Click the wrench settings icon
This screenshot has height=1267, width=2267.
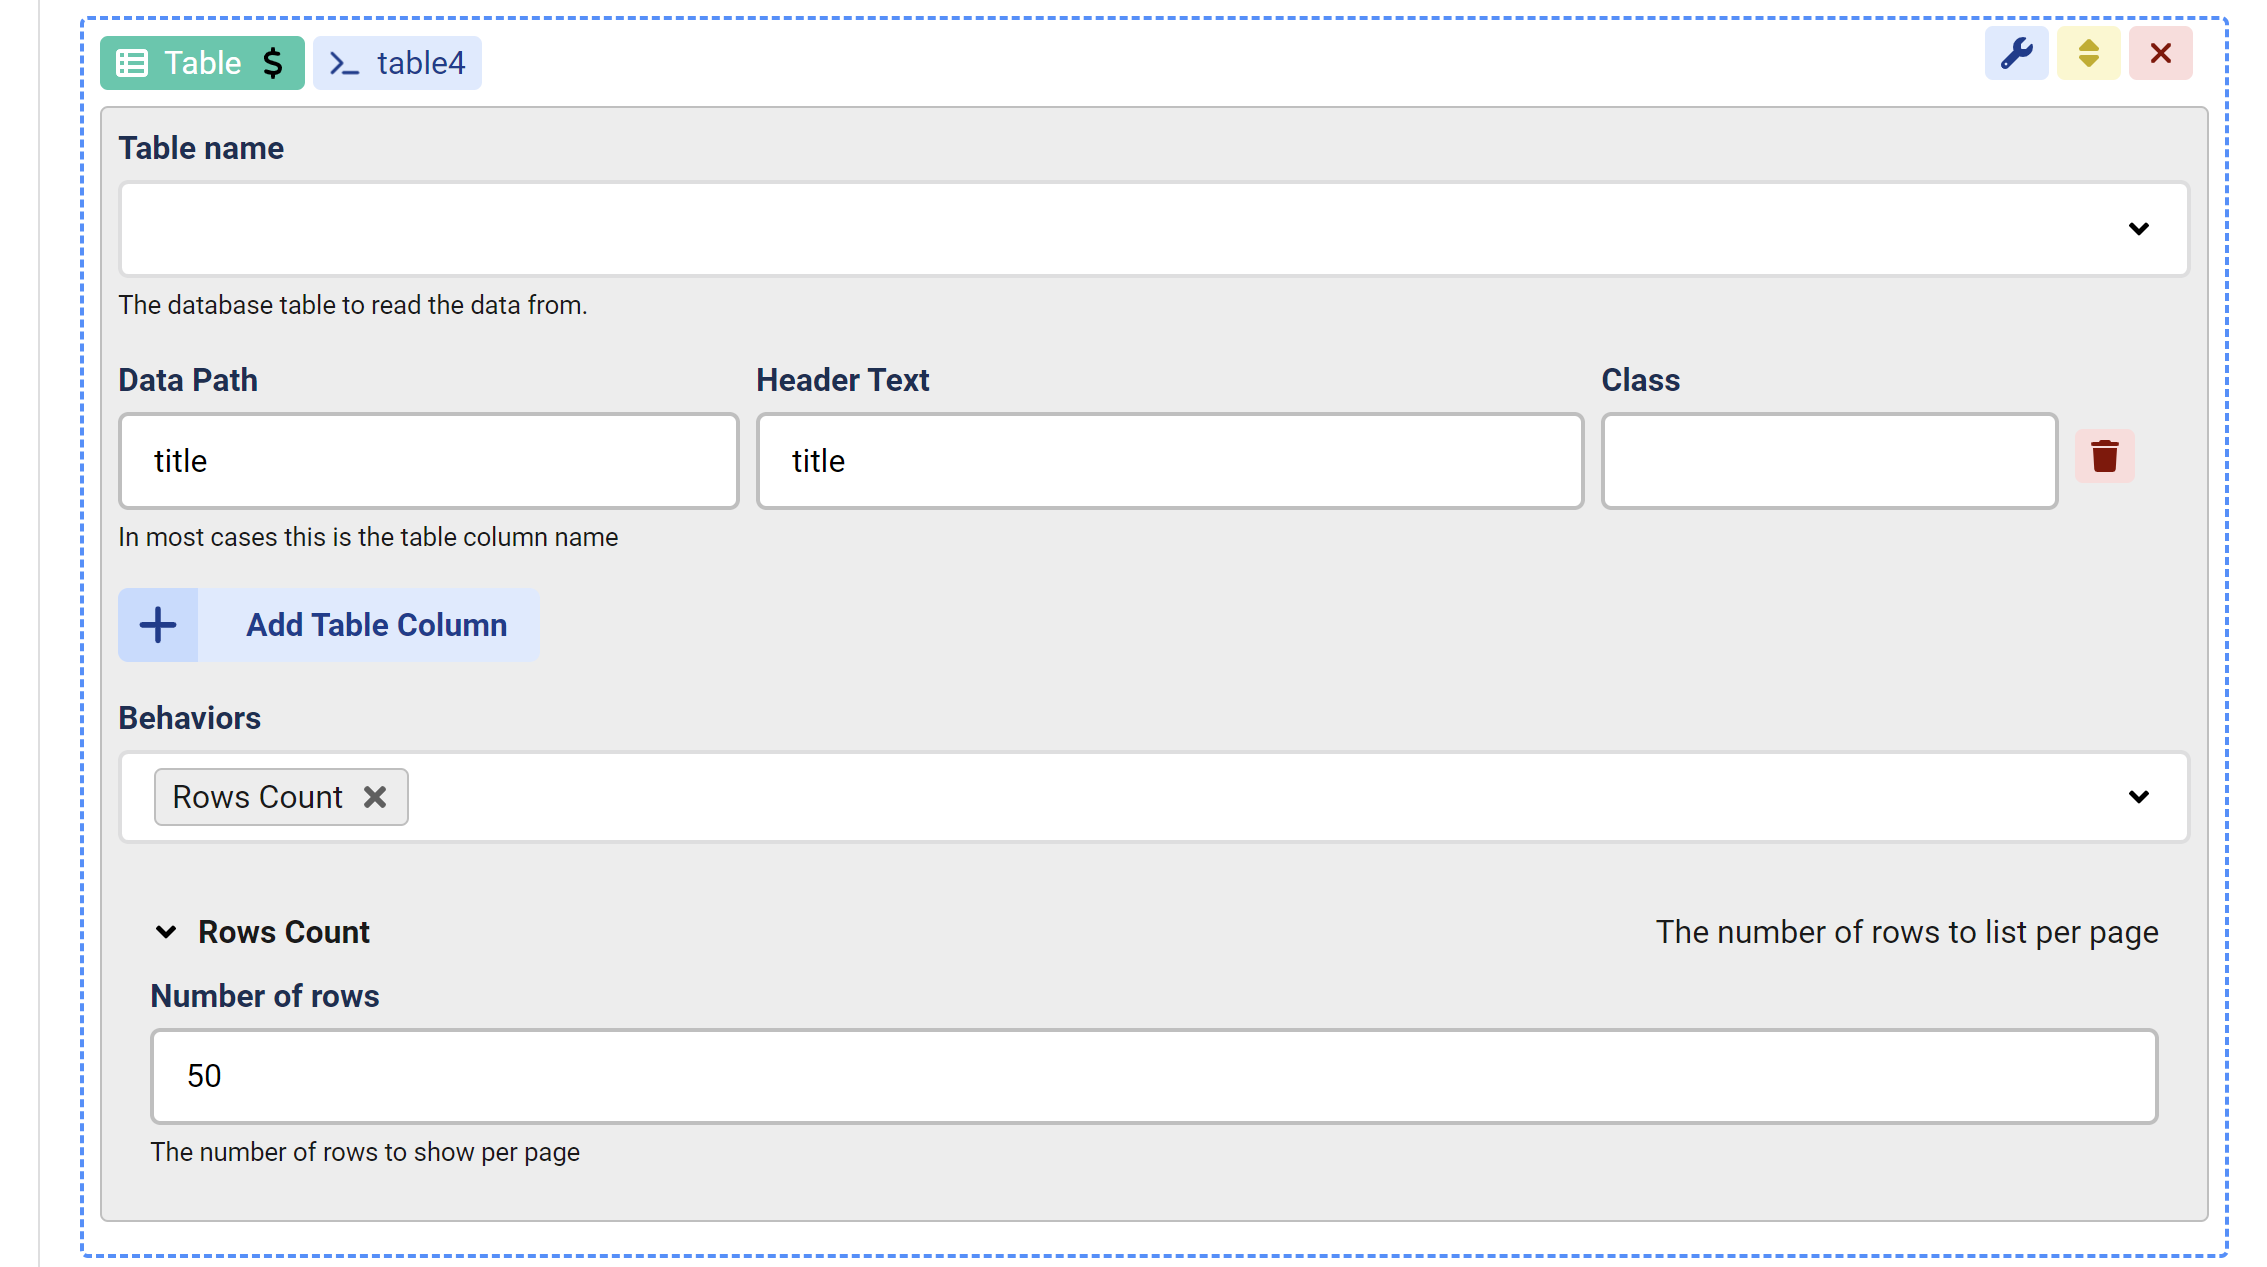point(2016,53)
